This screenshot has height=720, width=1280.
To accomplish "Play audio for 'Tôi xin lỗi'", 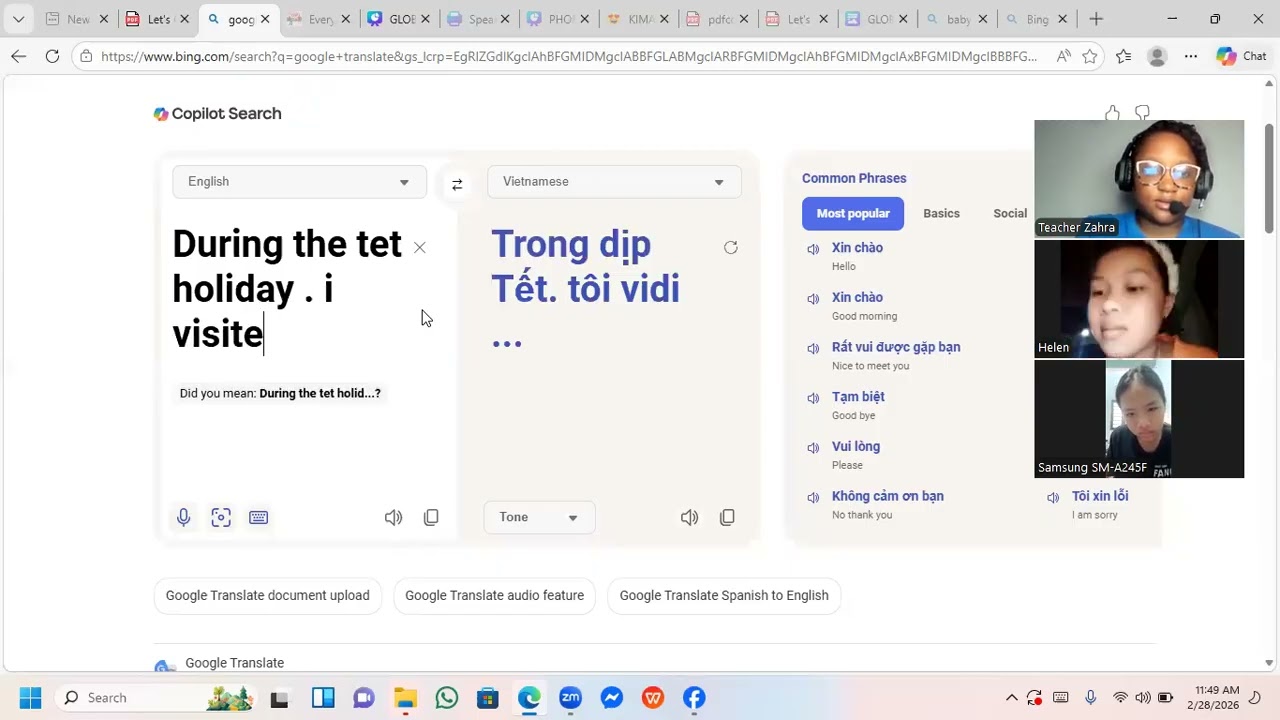I will coord(1053,498).
